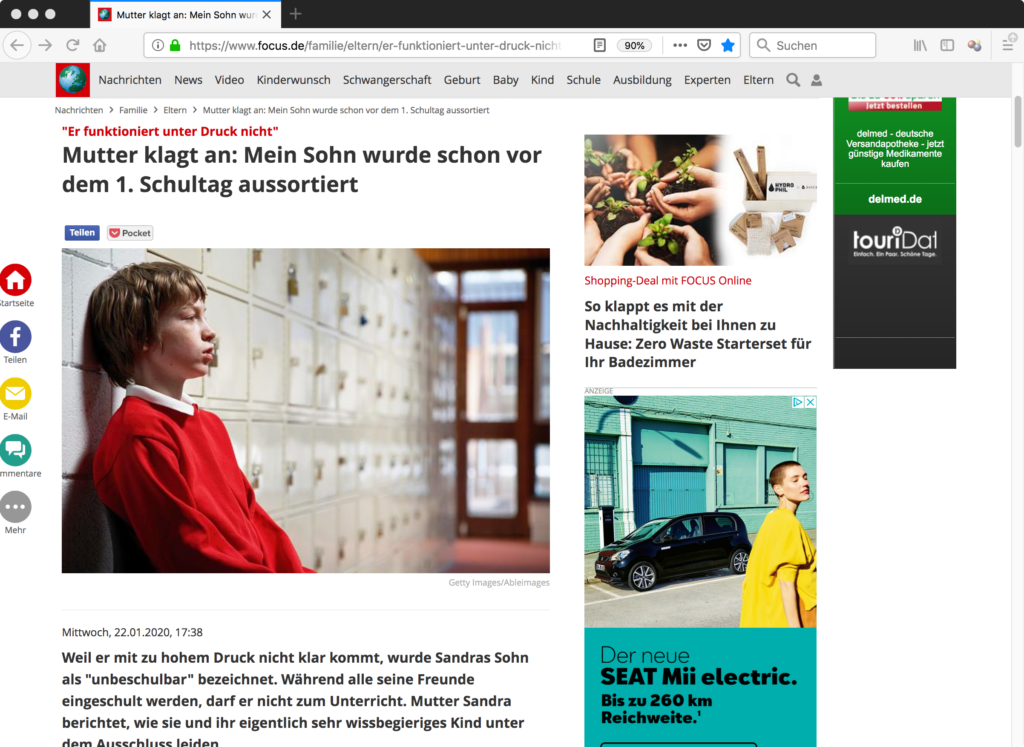This screenshot has height=747, width=1024.
Task: Click the red Startseite home icon
Action: click(x=15, y=280)
